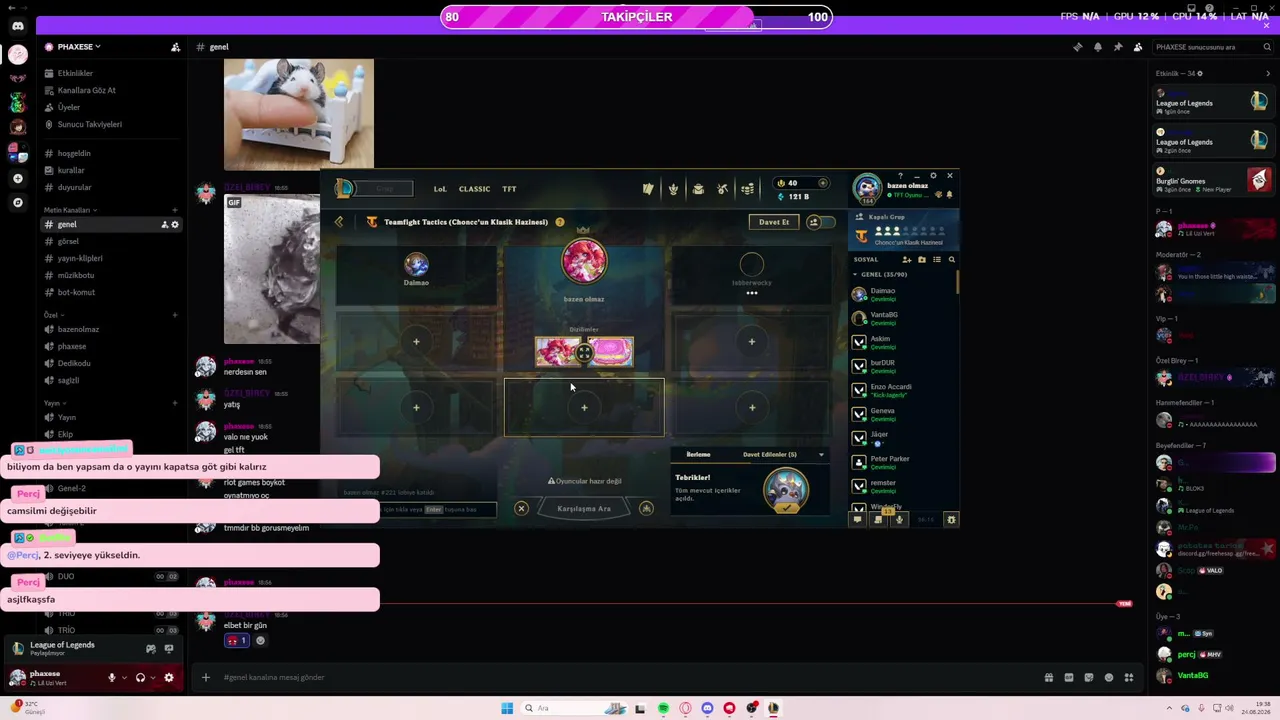1280x720 pixels.
Task: Open Discord from the taskbar
Action: (x=707, y=708)
